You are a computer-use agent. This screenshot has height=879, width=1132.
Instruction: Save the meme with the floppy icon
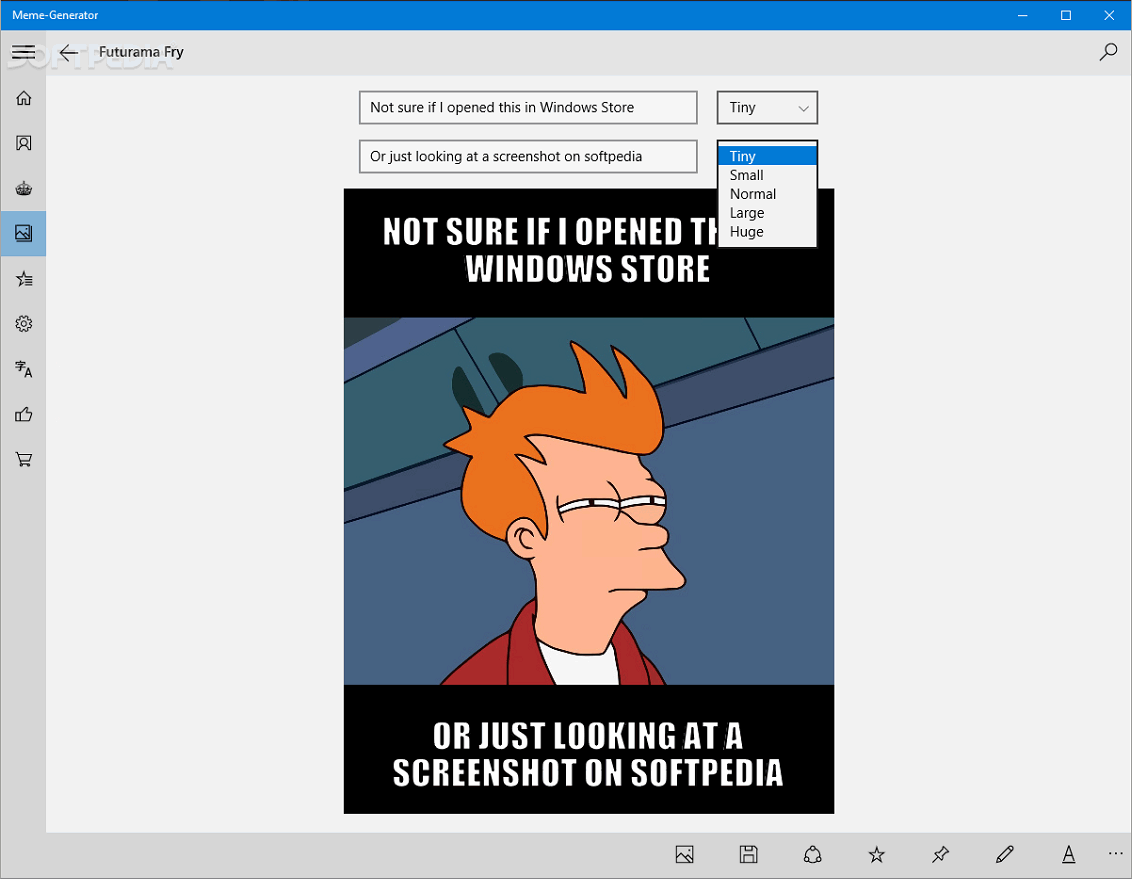(749, 854)
